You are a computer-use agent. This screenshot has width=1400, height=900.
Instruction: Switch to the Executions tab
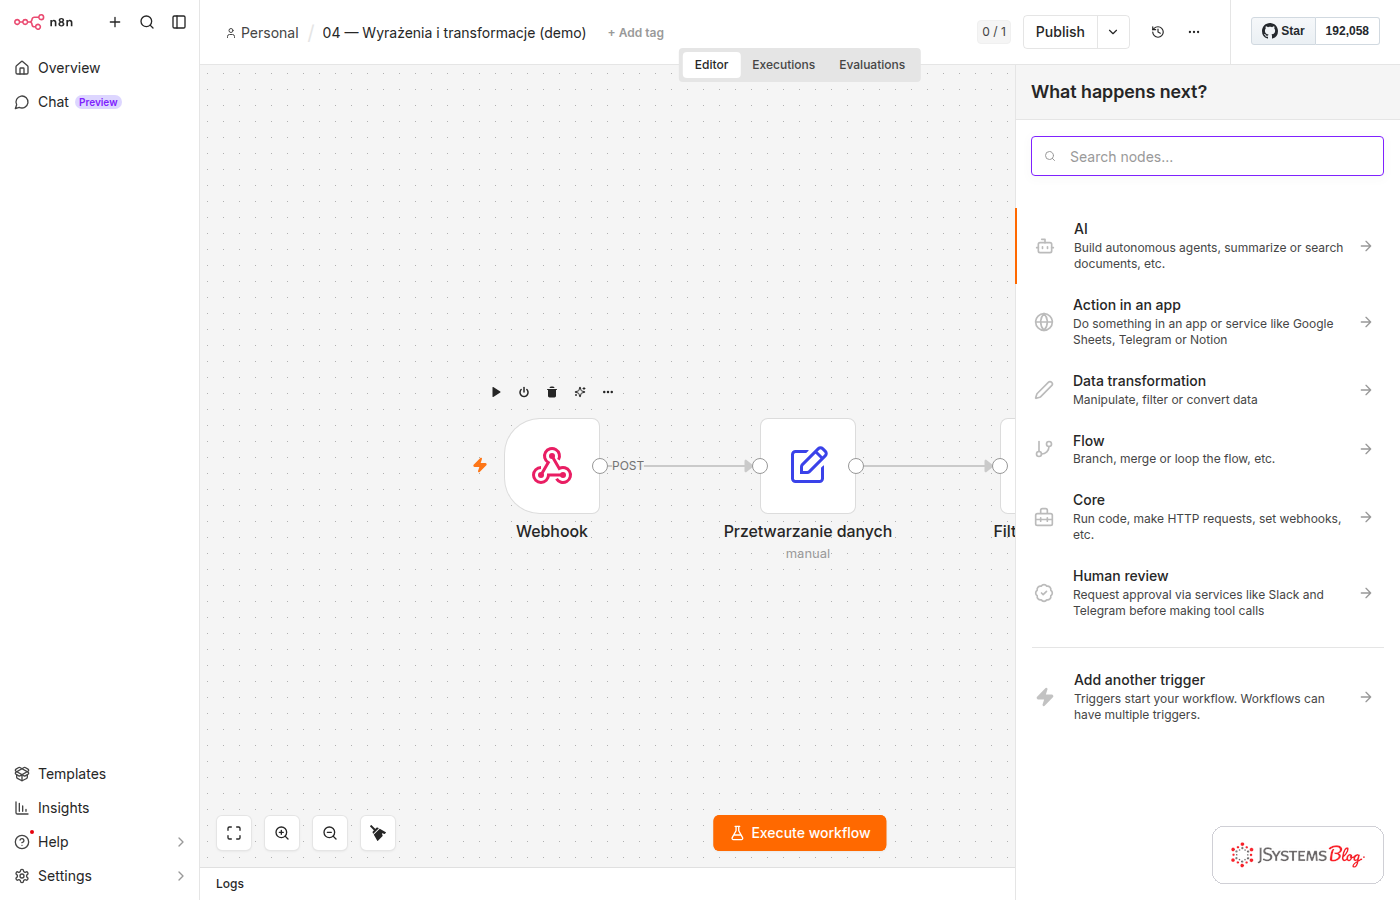pos(783,65)
